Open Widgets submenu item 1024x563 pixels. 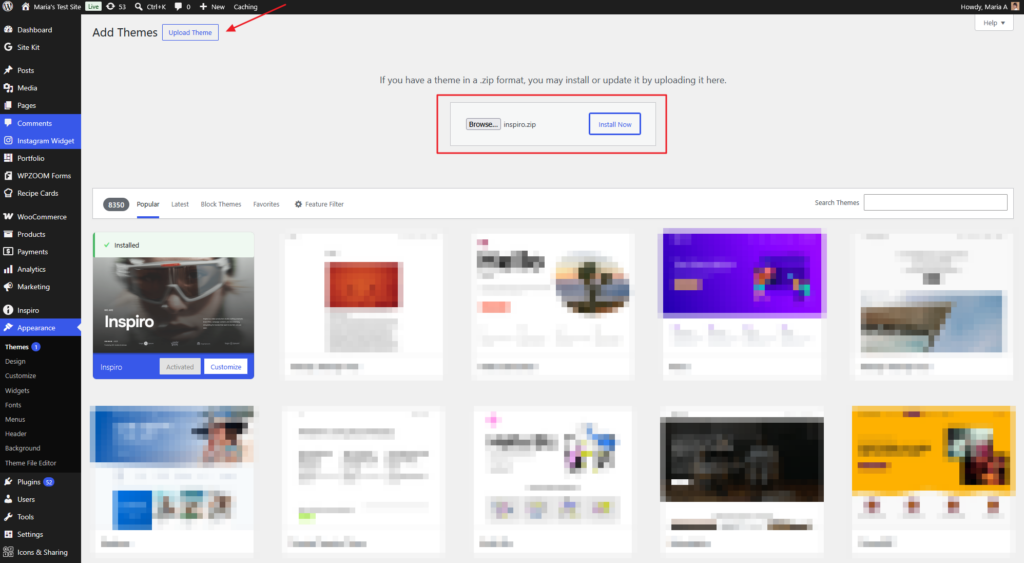point(17,391)
